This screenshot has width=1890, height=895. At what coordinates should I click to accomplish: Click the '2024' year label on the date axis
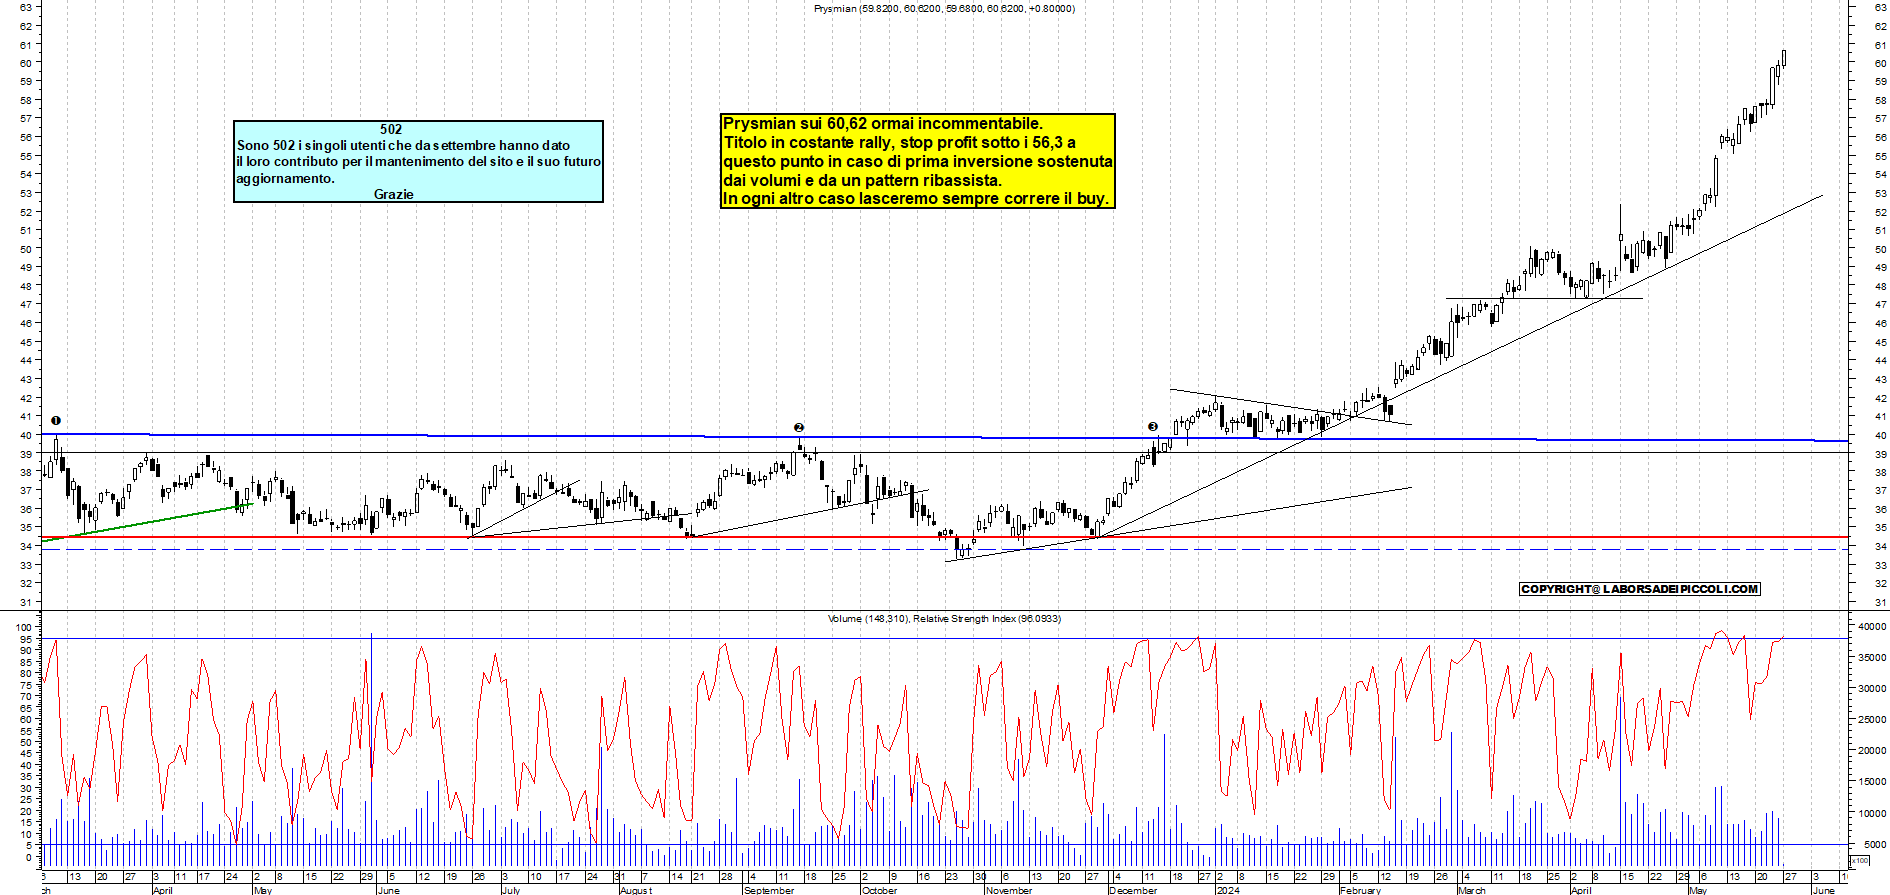[1228, 890]
